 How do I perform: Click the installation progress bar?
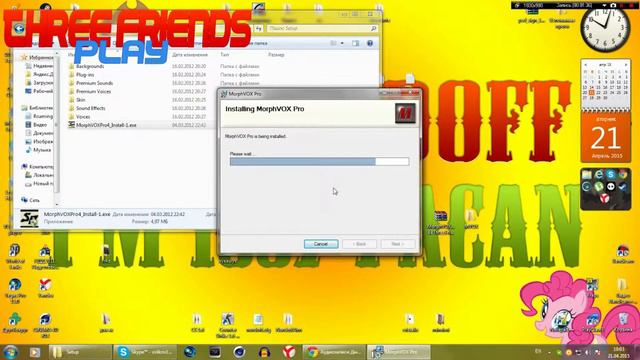pos(319,162)
